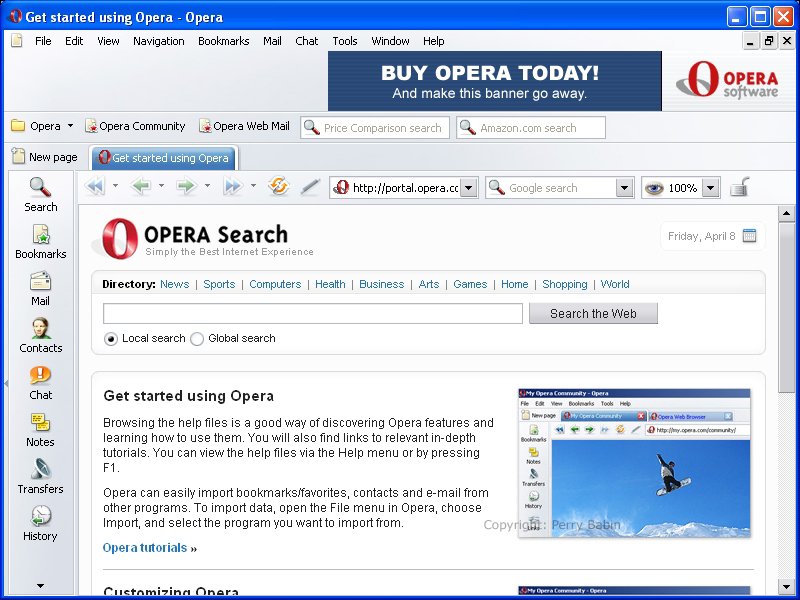Switch to Get started using Opera tab
The height and width of the screenshot is (600, 800).
164,158
